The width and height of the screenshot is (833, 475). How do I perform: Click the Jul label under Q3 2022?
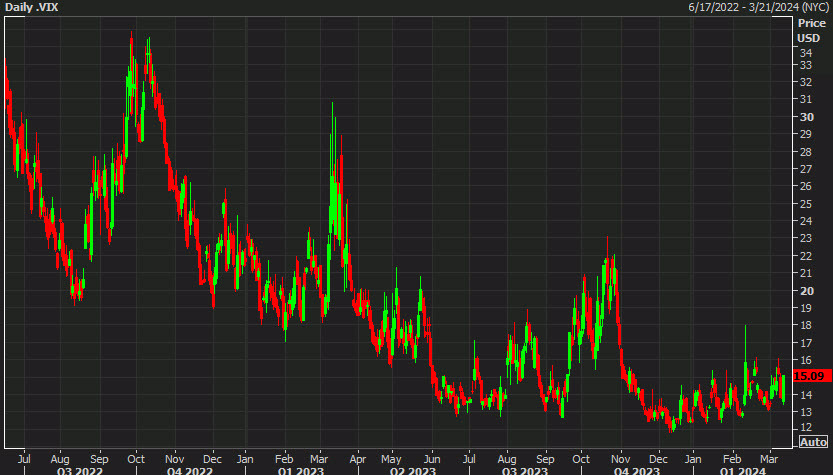click(x=24, y=459)
